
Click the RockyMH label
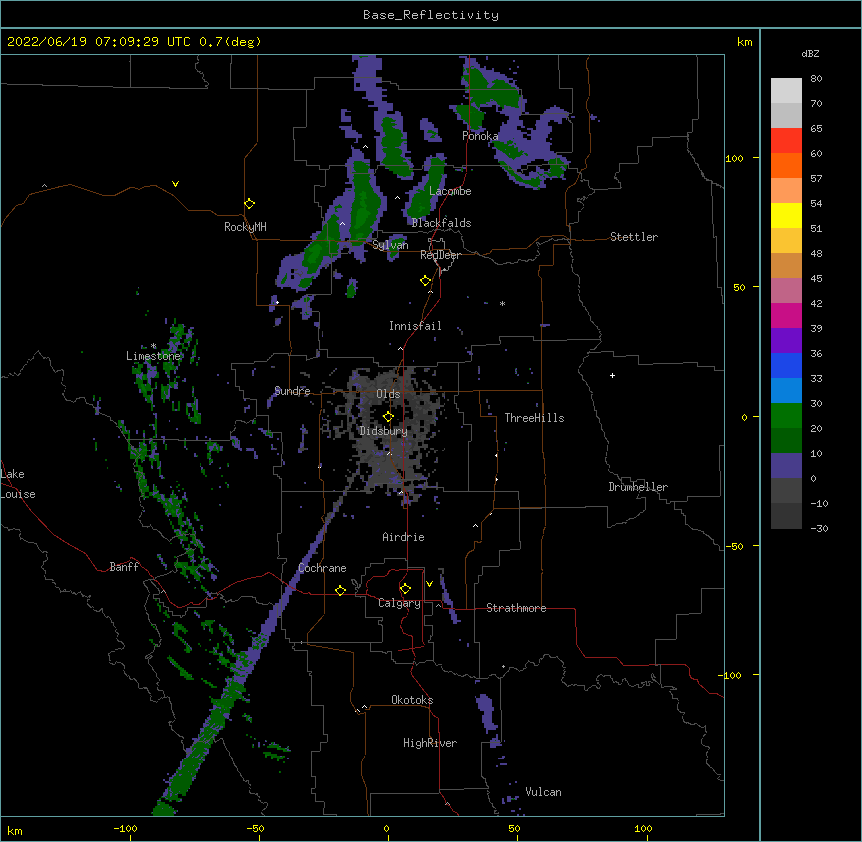tap(245, 227)
